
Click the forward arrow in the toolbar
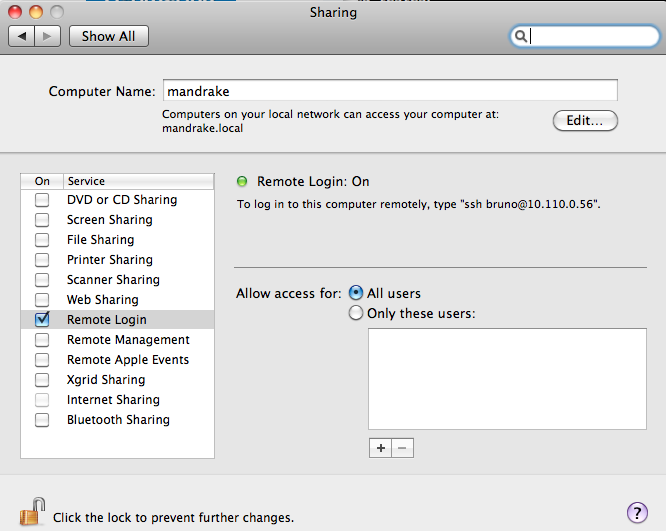[47, 36]
